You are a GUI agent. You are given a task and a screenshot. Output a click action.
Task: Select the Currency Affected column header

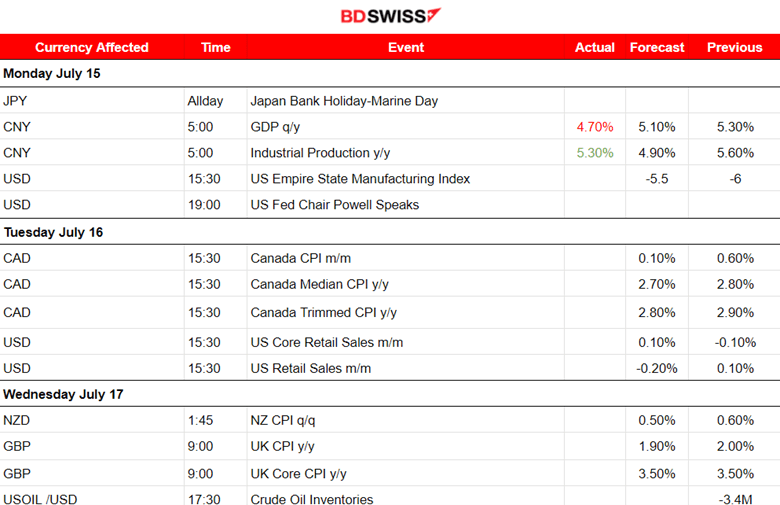pyautogui.click(x=91, y=47)
